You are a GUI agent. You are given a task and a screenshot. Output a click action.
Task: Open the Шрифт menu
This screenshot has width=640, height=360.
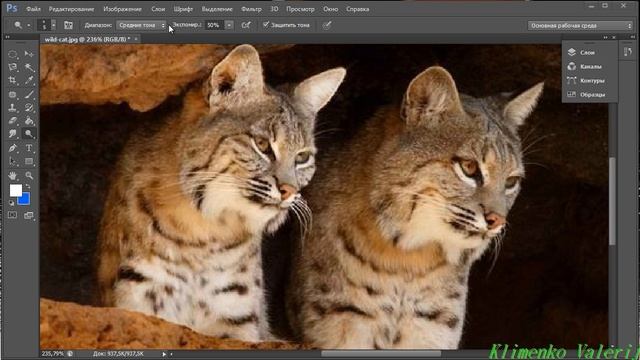pyautogui.click(x=183, y=9)
